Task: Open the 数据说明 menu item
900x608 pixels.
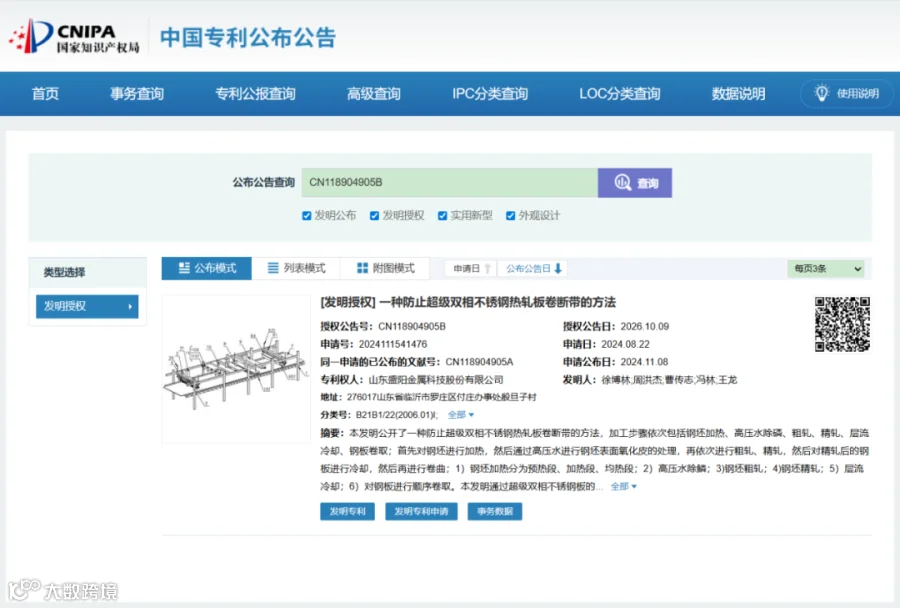Action: (x=739, y=94)
